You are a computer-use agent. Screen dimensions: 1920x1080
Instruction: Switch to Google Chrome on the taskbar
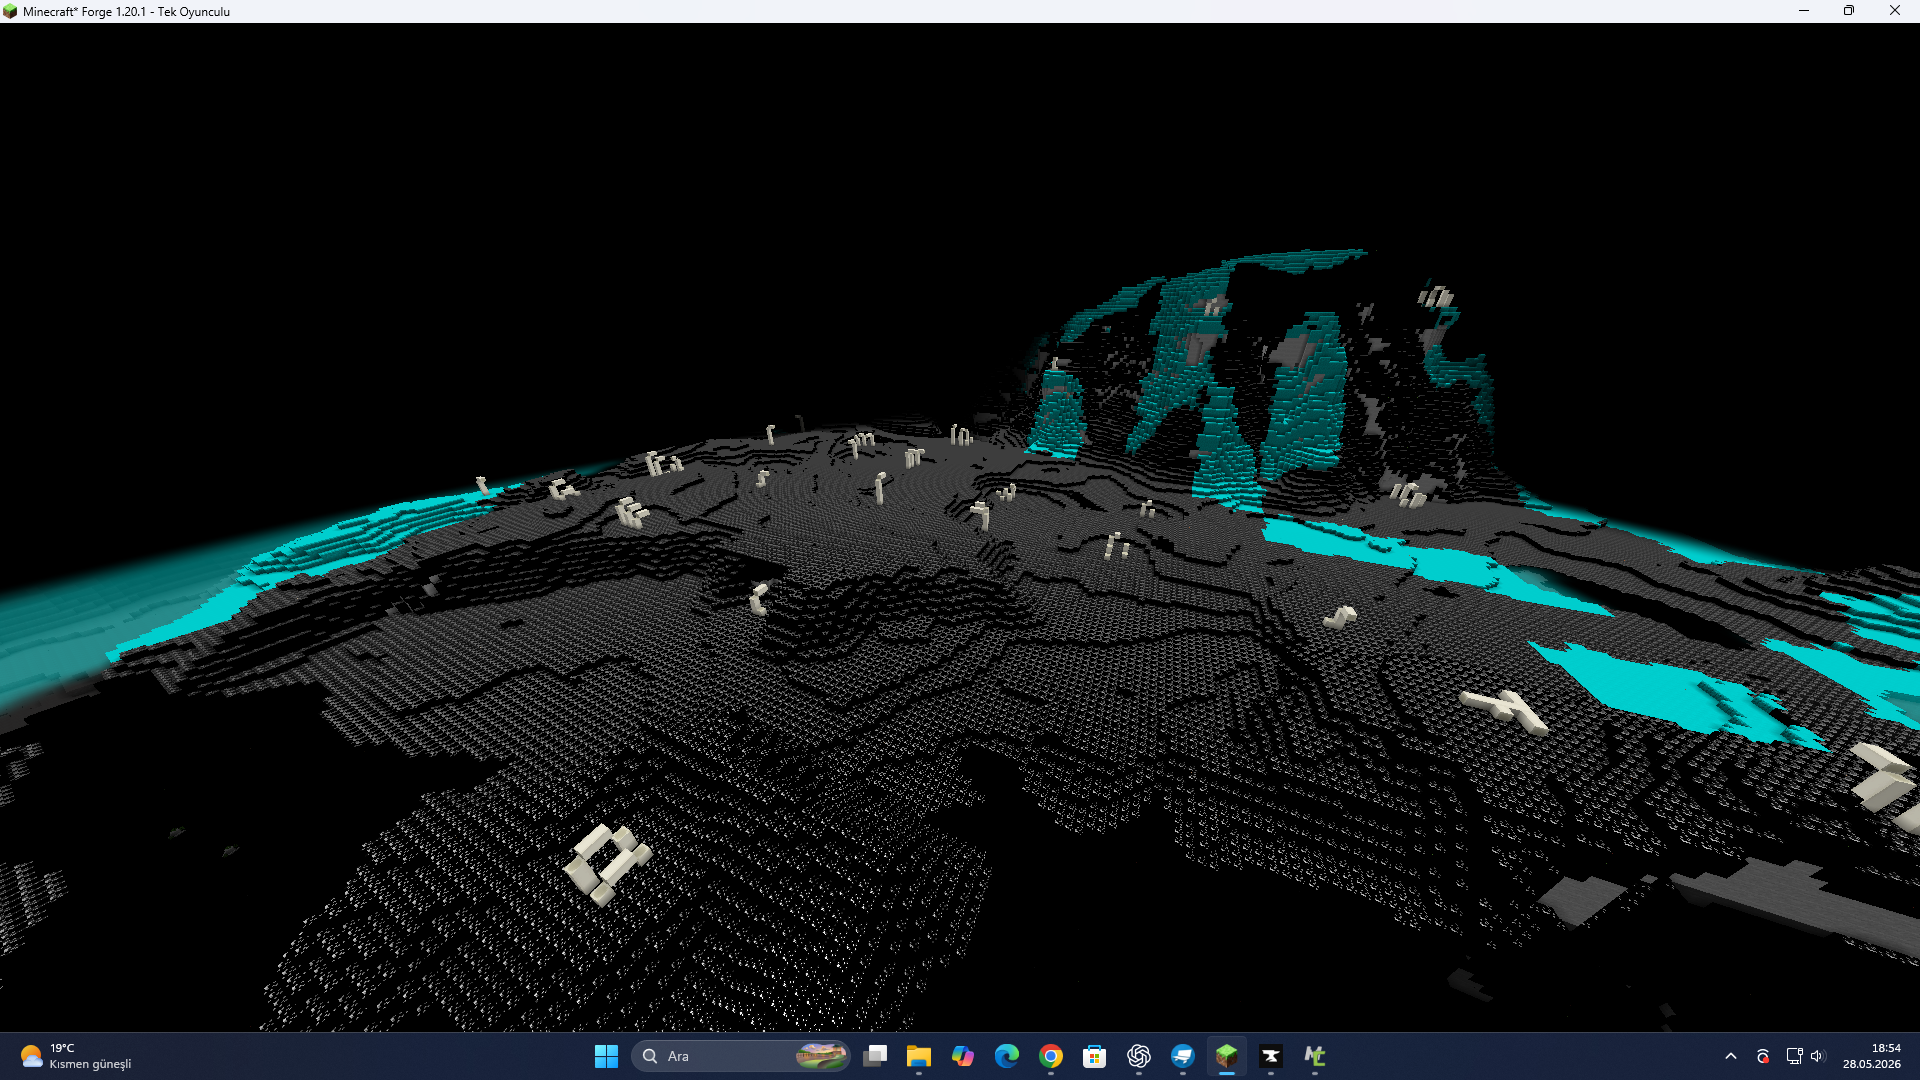tap(1051, 1056)
